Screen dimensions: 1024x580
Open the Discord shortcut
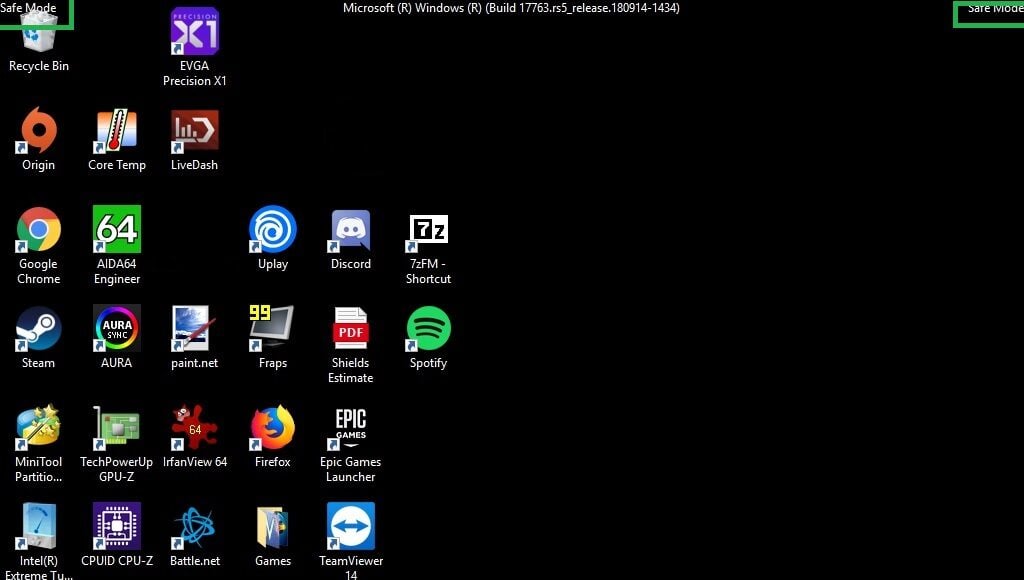[x=351, y=229]
